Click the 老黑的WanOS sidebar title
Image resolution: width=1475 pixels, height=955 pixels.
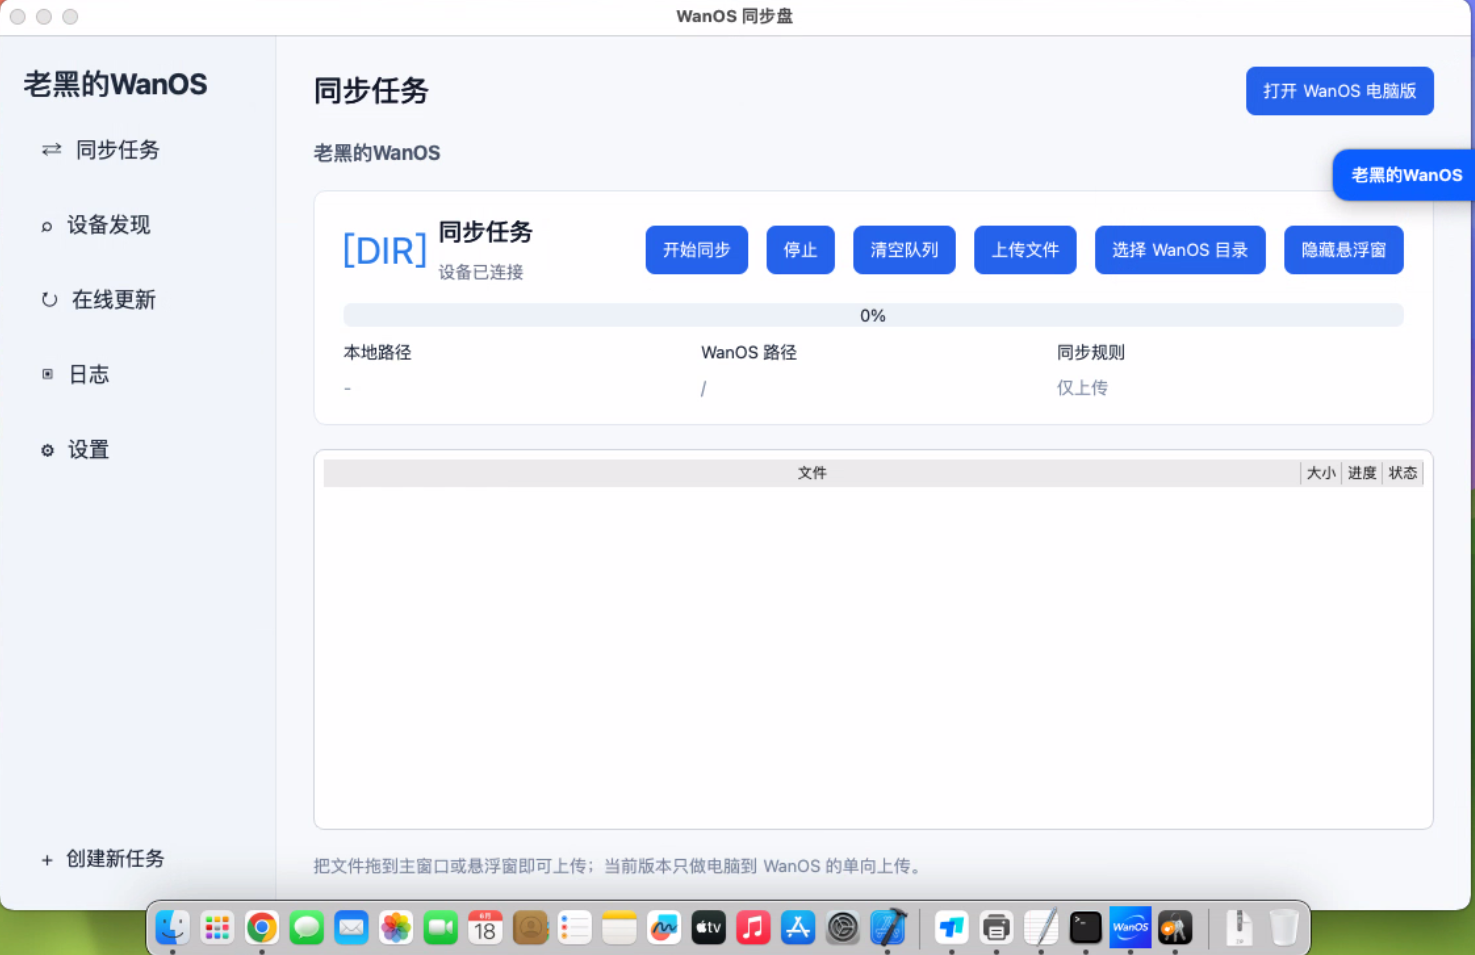tap(116, 85)
